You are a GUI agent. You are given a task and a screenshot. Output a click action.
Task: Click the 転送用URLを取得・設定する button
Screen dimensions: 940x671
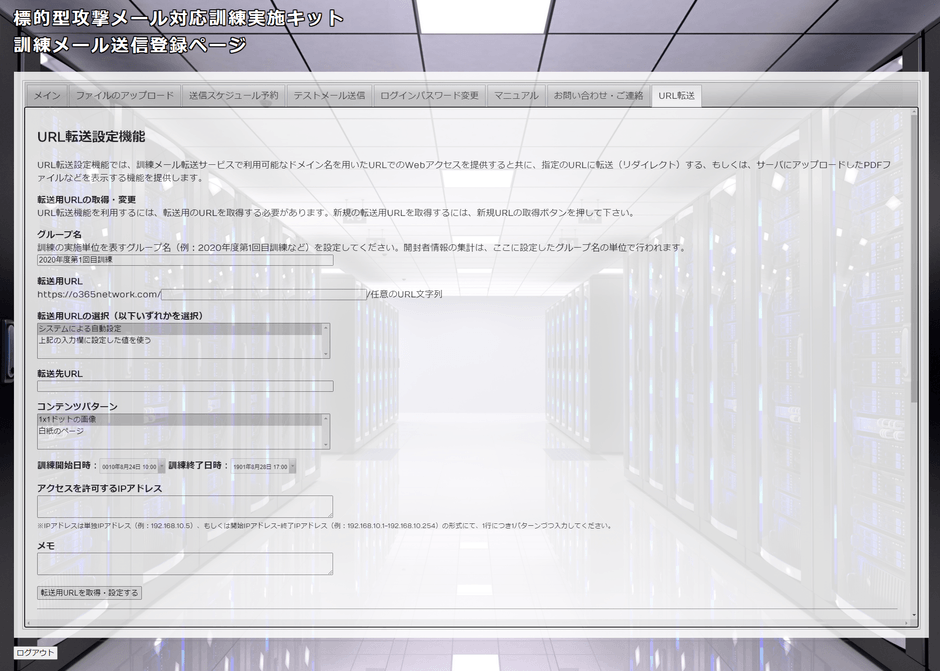(90, 592)
